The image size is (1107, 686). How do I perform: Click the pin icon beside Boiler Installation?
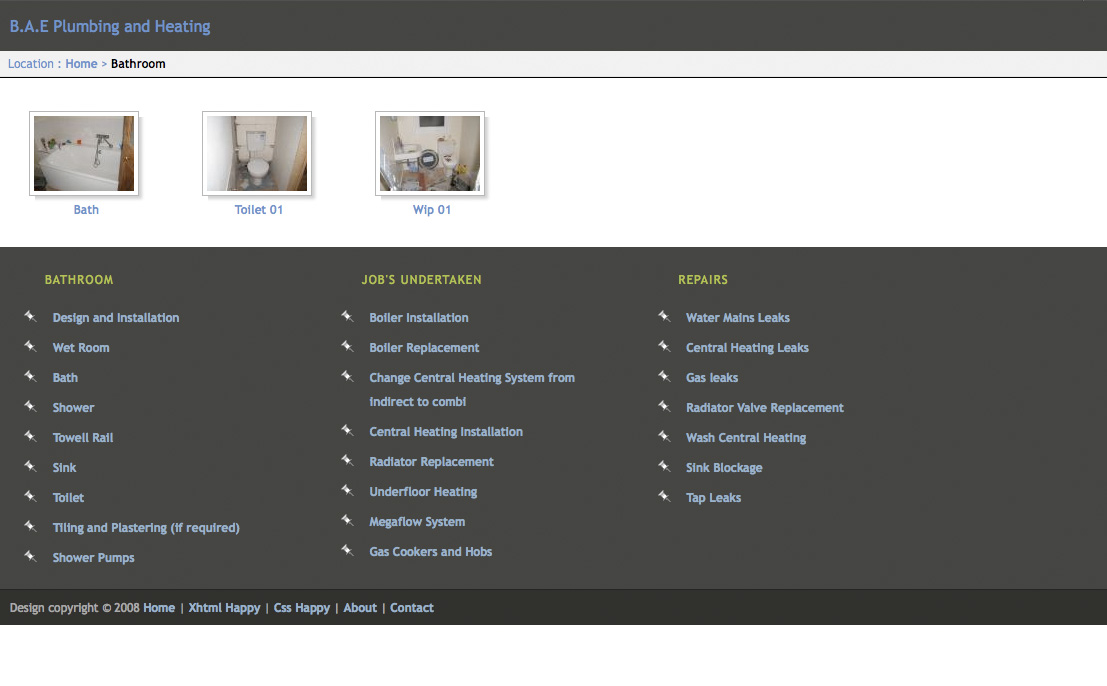347,316
